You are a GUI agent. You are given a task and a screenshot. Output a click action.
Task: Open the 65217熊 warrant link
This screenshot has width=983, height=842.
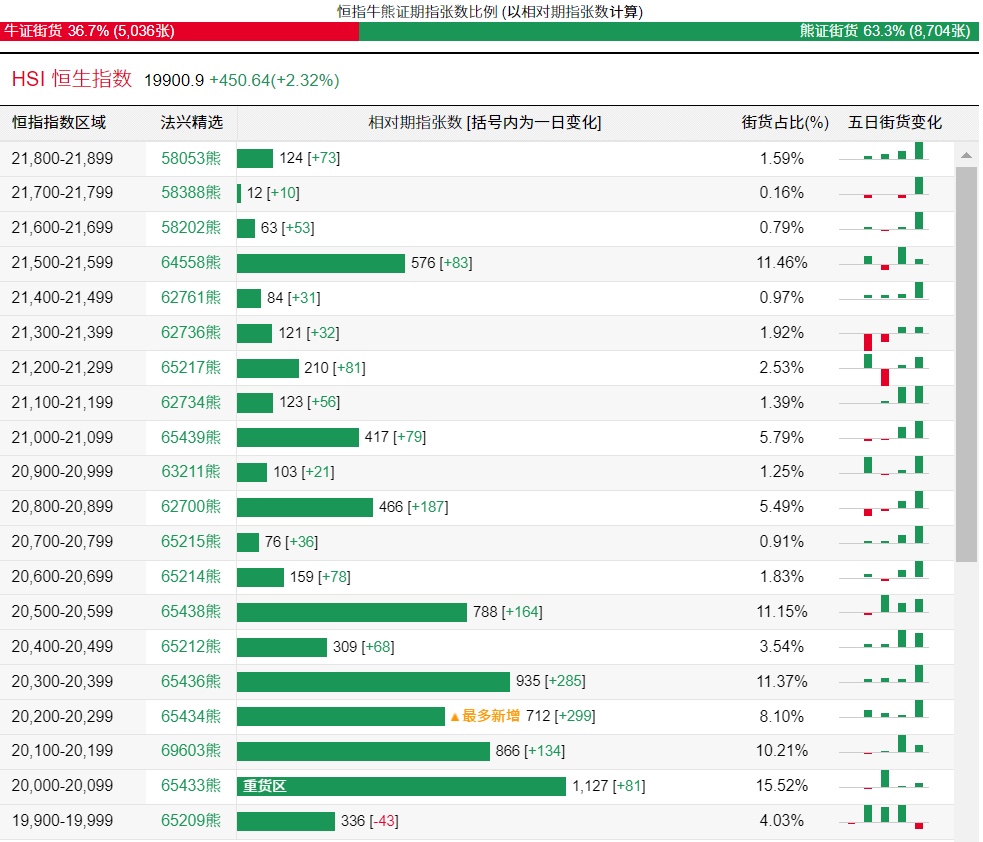(191, 367)
